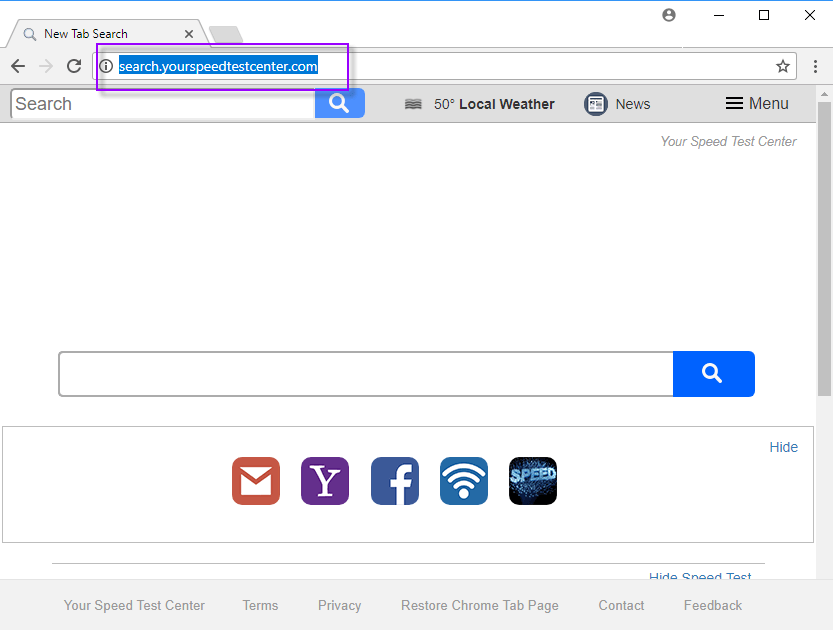Open the Gmail envelope shortcut

click(x=256, y=481)
